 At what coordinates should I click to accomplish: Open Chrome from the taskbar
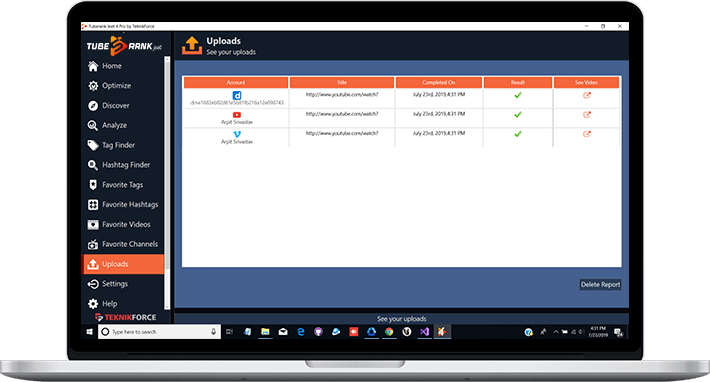click(389, 332)
